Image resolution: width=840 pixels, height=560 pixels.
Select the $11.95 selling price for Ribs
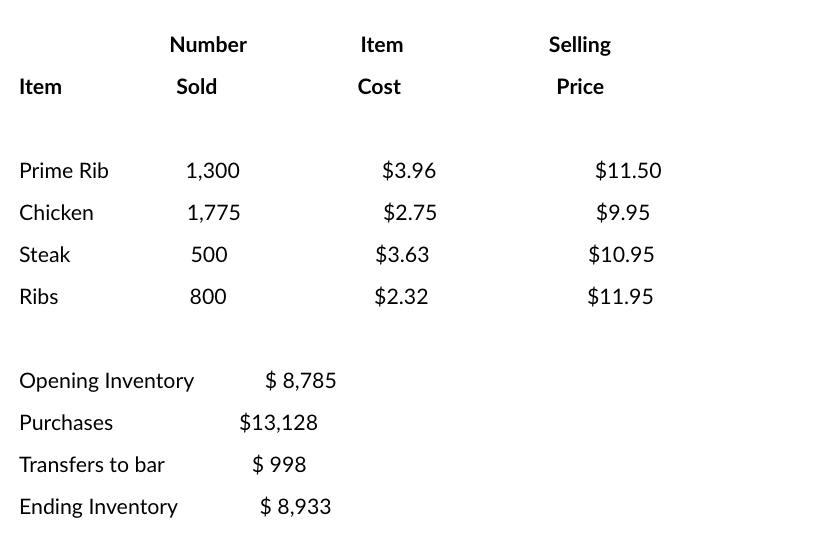[x=620, y=297]
